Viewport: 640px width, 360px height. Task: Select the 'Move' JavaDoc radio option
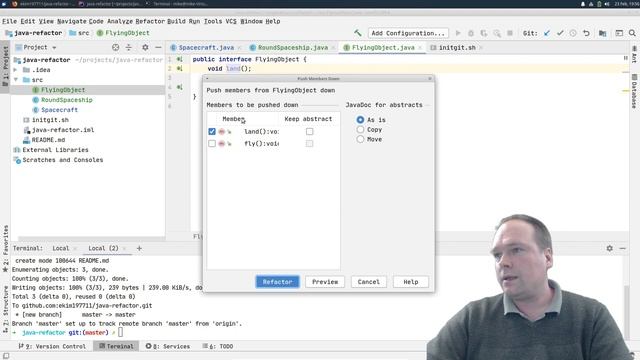(360, 139)
